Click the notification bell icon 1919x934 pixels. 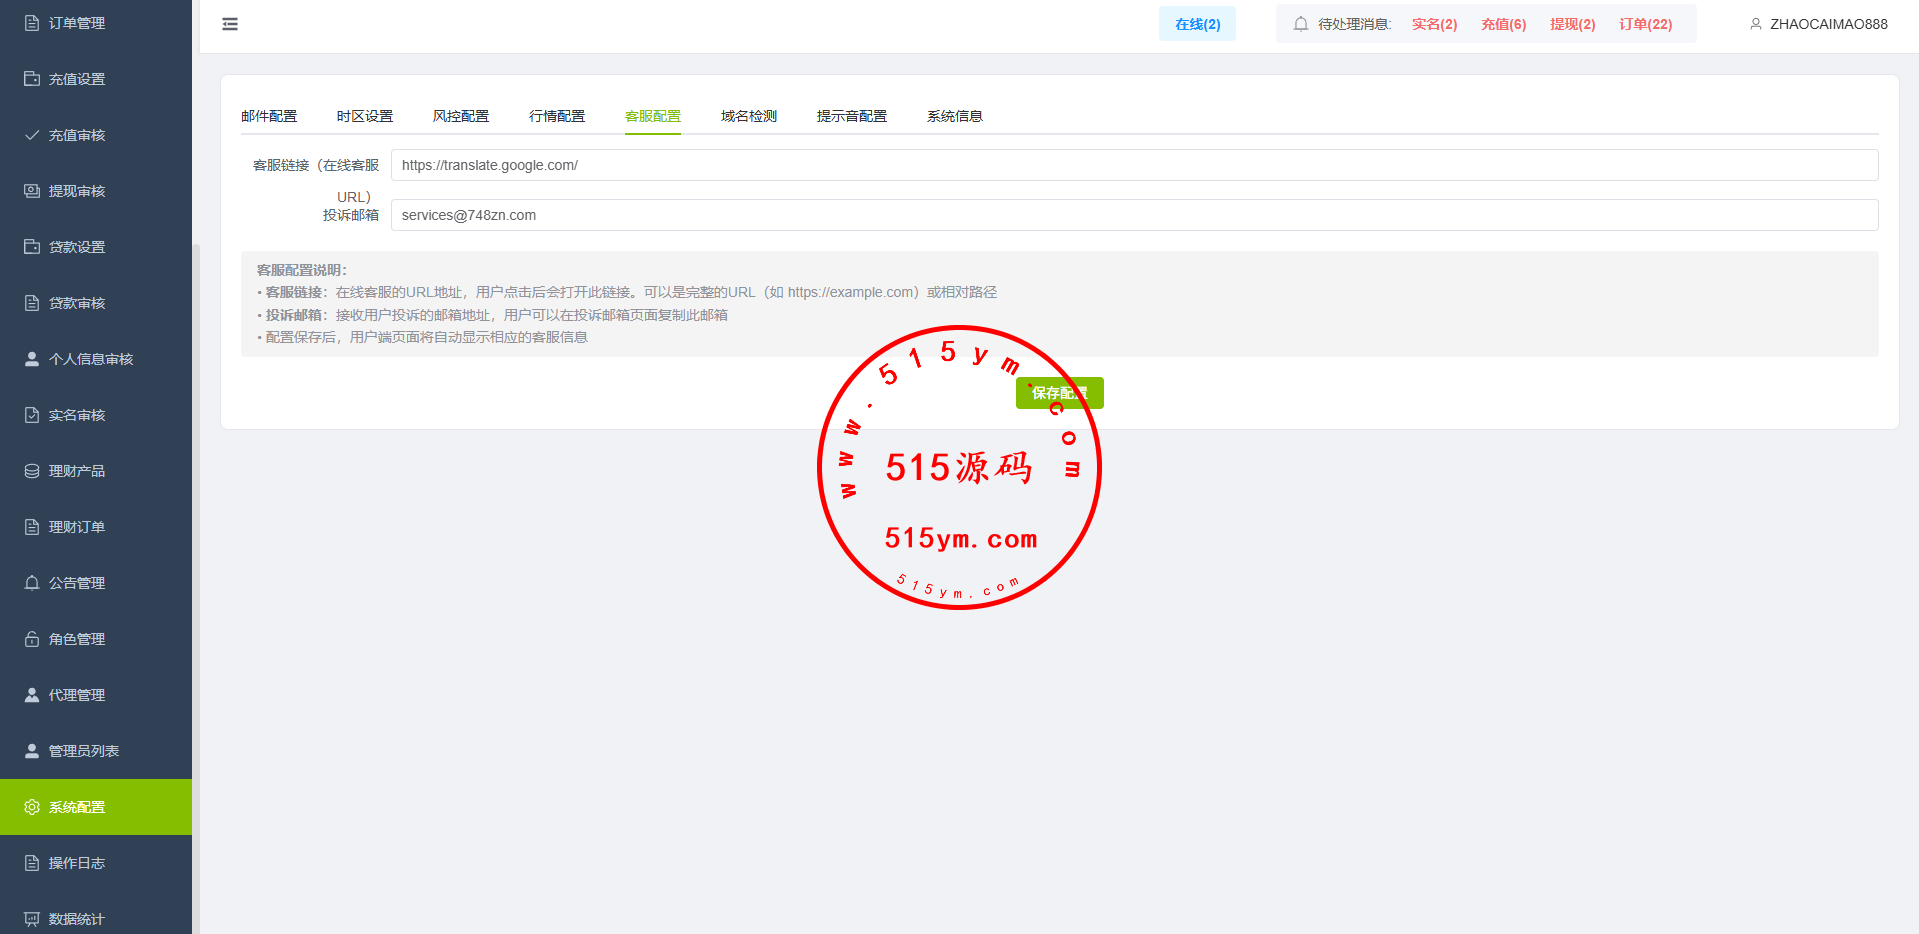tap(1300, 24)
